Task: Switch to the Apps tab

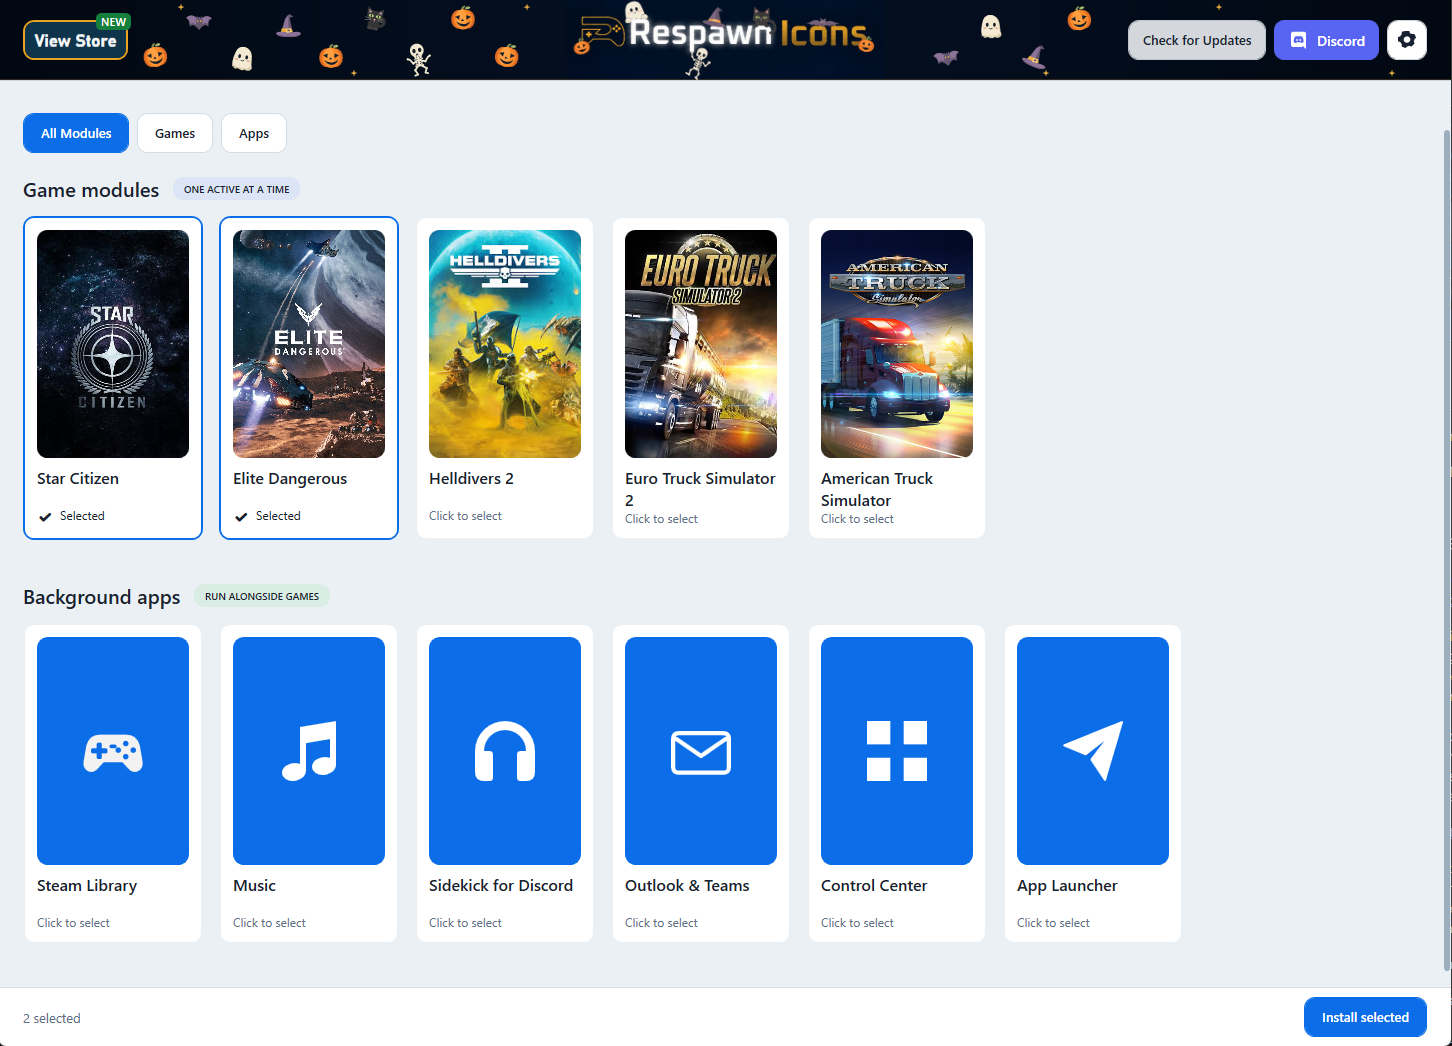Action: tap(254, 133)
